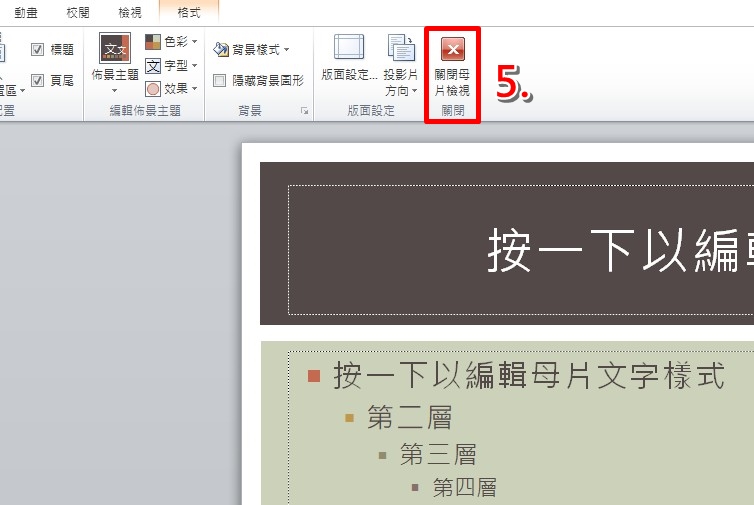Open the 背景樣式 background styles dropdown
The height and width of the screenshot is (505, 754).
pyautogui.click(x=251, y=49)
